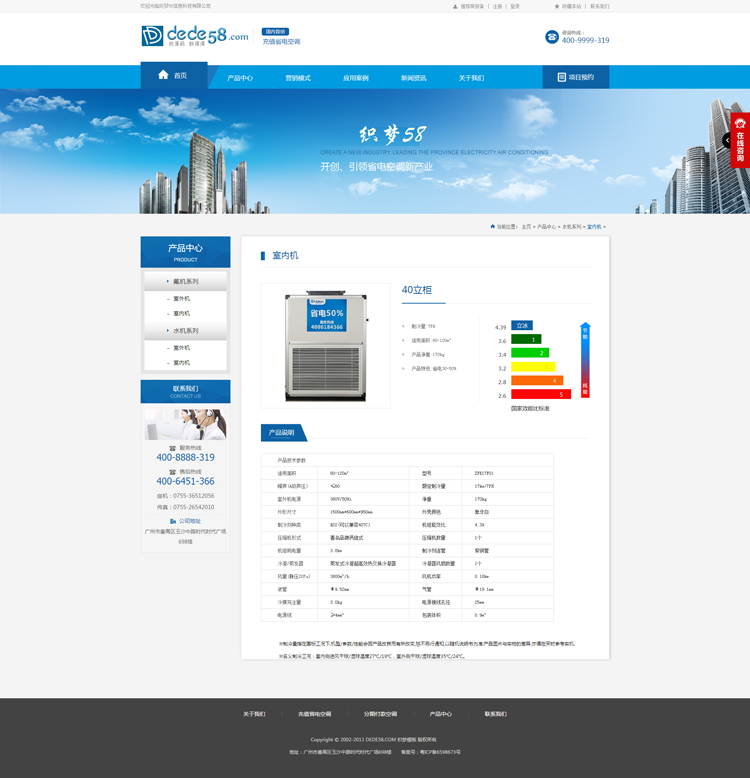
Task: Click the telephone icon beside hotline 400-9999-319
Action: click(552, 37)
